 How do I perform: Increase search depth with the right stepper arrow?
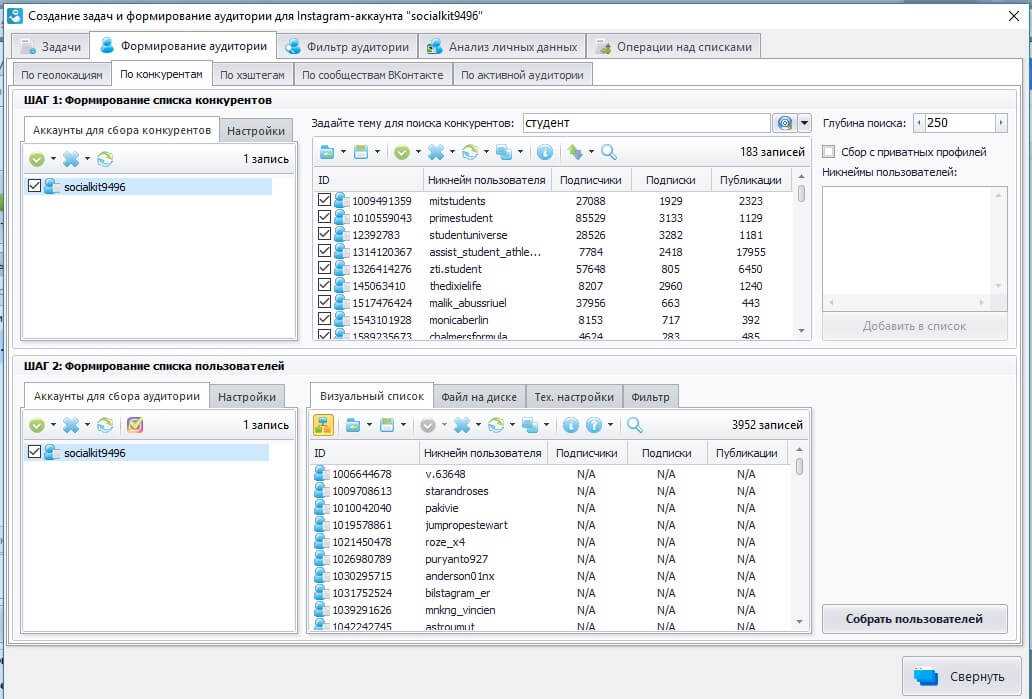[1001, 123]
